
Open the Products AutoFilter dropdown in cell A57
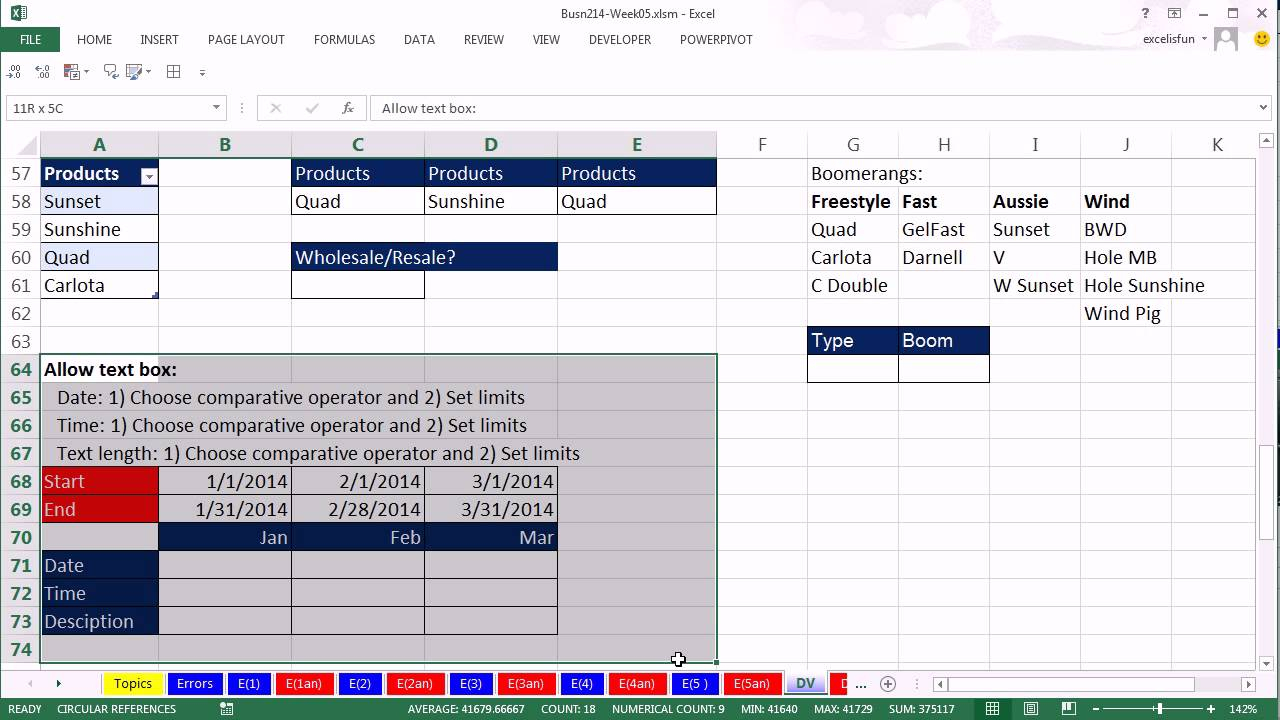[x=148, y=174]
